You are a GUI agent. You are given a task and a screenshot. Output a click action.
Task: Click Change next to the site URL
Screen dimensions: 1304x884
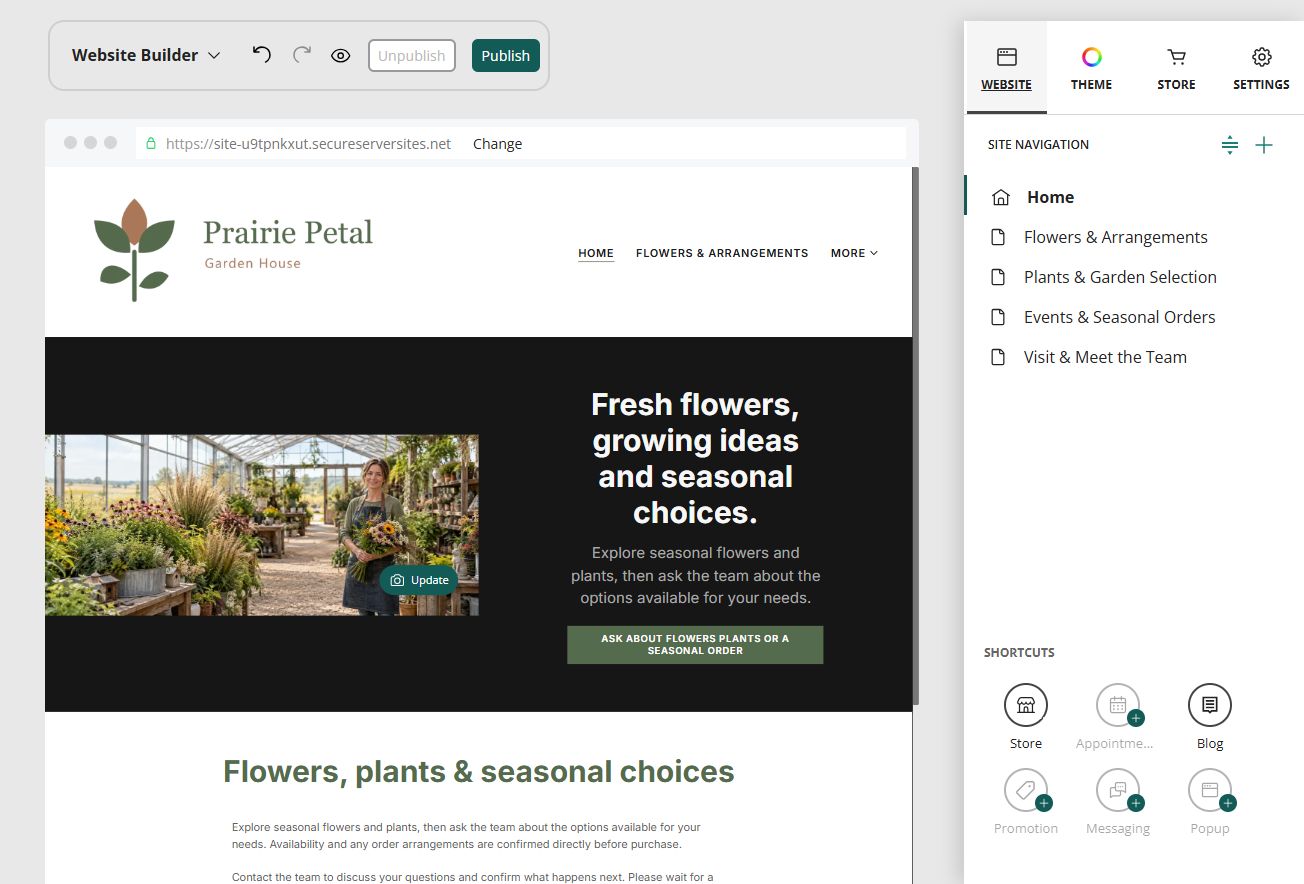coord(497,144)
